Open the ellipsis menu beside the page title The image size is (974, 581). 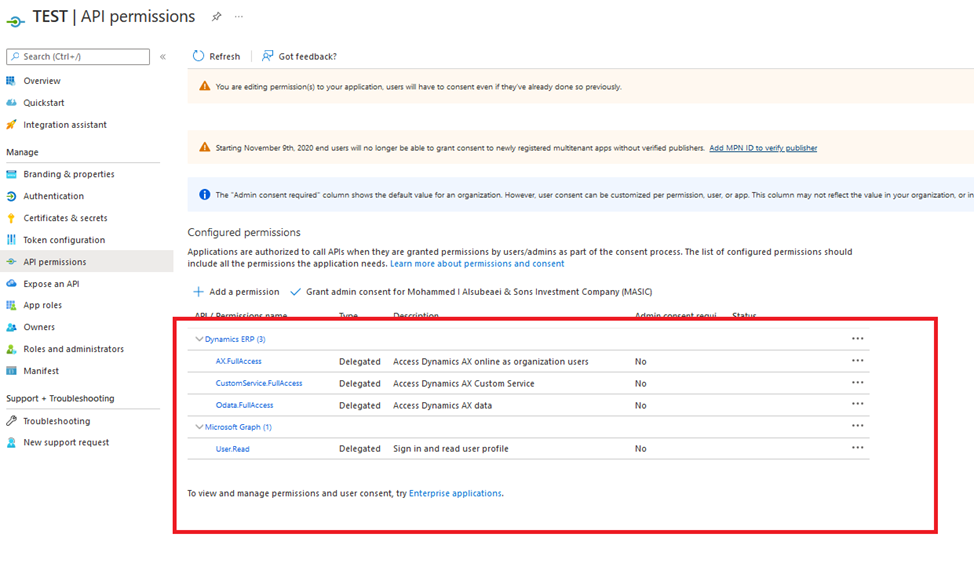(x=239, y=17)
